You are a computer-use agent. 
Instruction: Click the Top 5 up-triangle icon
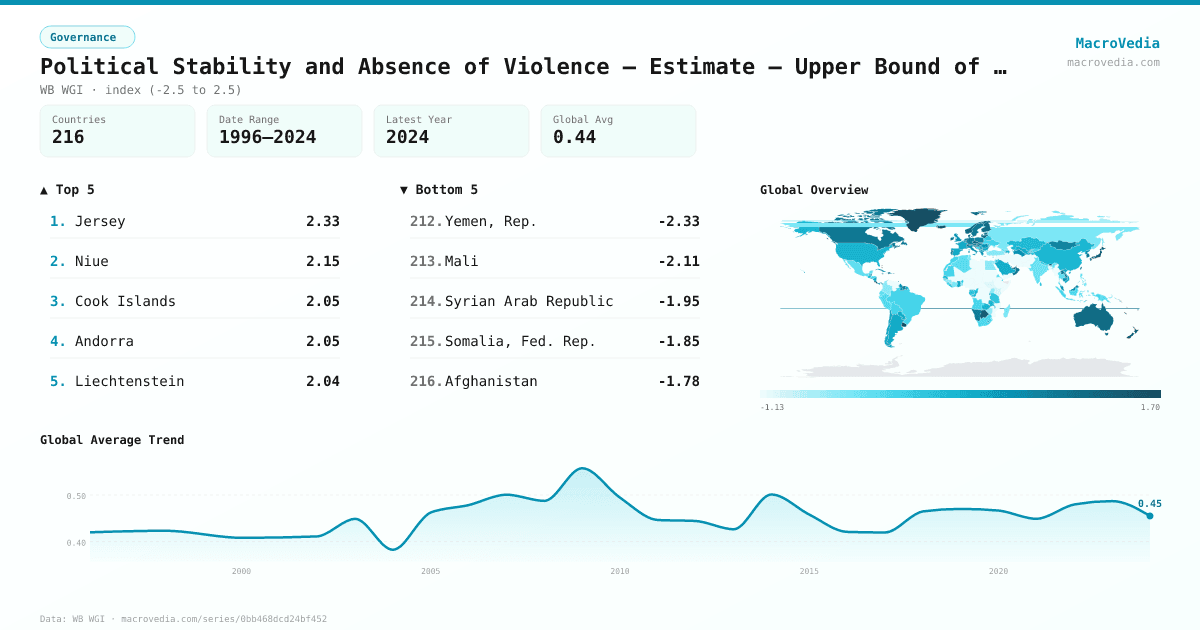[44, 190]
